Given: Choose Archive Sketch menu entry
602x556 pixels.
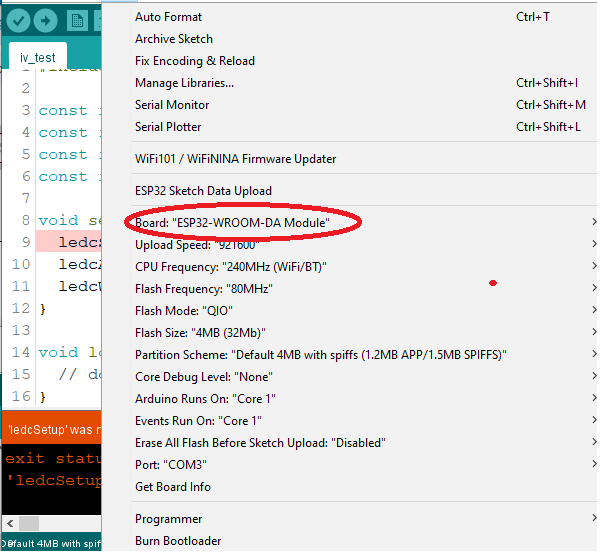Looking at the screenshot, I should coord(174,39).
